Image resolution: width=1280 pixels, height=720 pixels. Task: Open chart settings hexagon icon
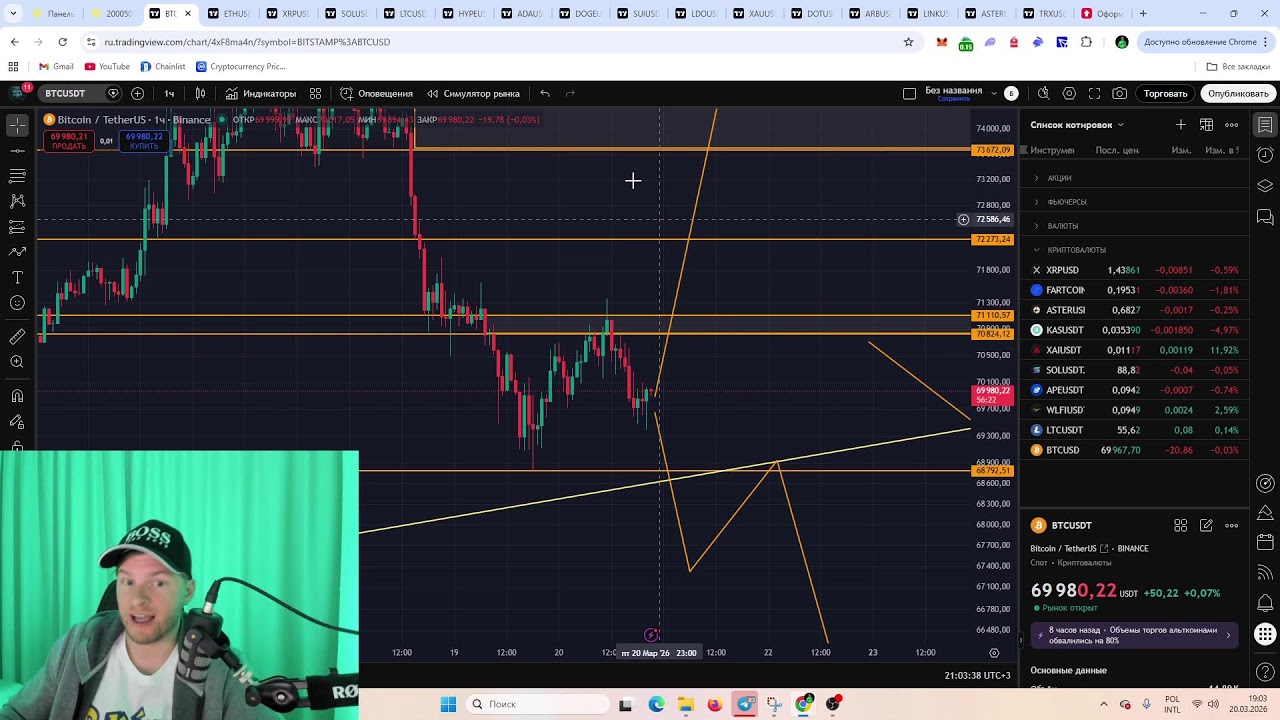(1069, 93)
